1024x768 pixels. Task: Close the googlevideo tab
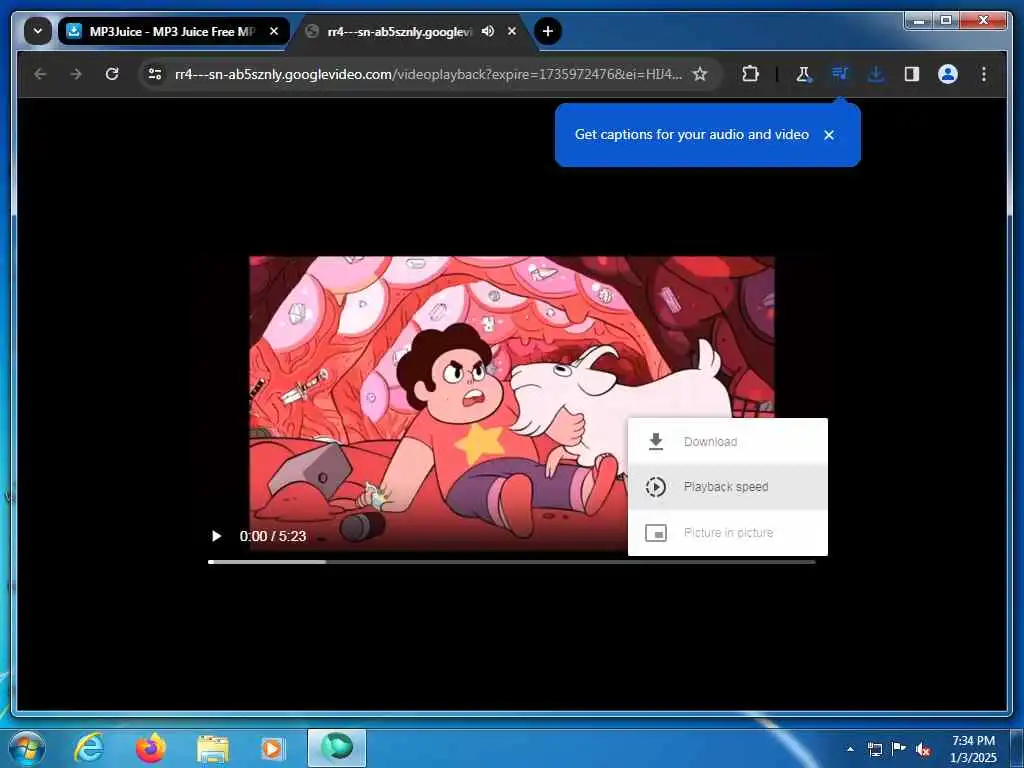click(x=512, y=31)
